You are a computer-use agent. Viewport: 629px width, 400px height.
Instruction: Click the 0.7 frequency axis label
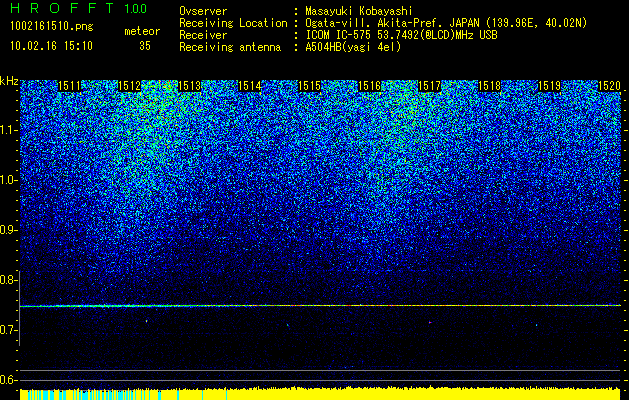point(8,330)
